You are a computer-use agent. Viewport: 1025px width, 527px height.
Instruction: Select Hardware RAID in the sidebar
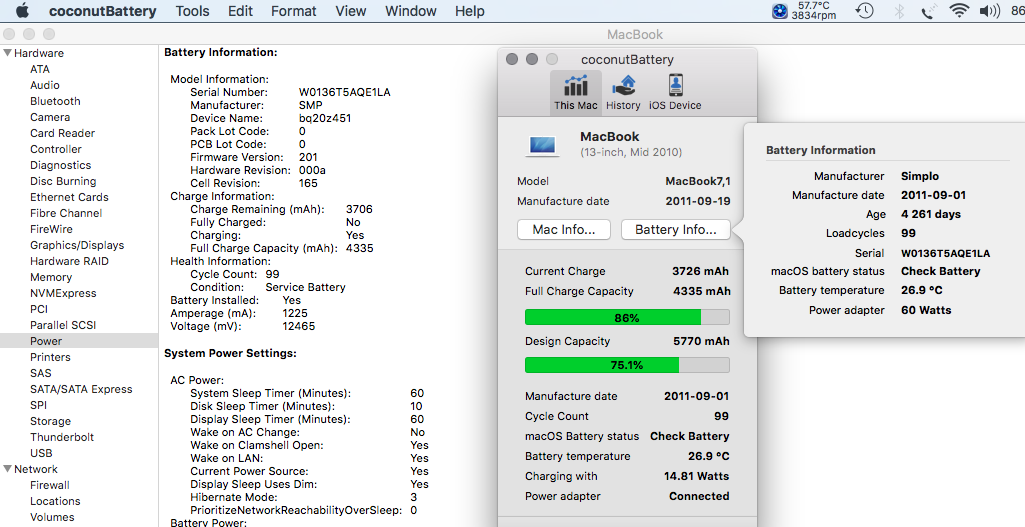[x=69, y=261]
